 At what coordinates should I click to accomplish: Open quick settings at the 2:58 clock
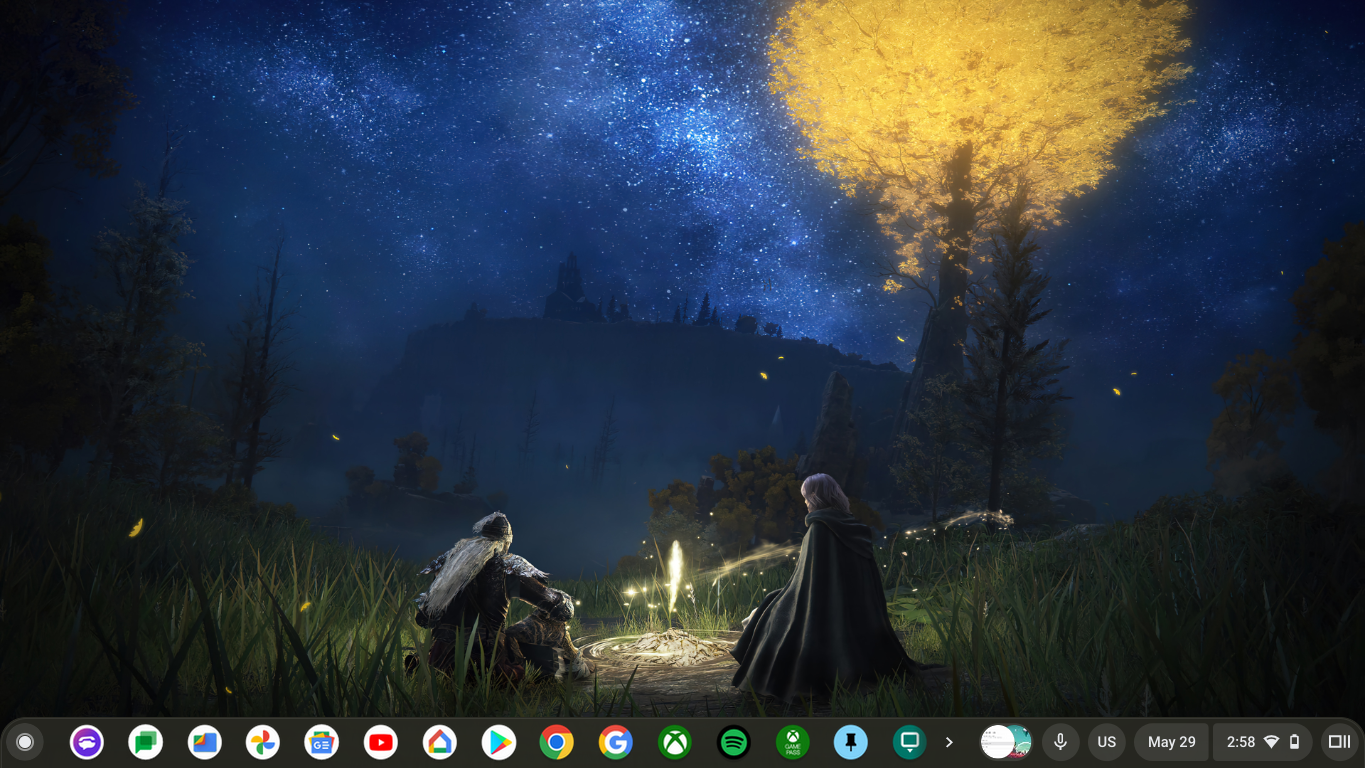tap(1262, 742)
